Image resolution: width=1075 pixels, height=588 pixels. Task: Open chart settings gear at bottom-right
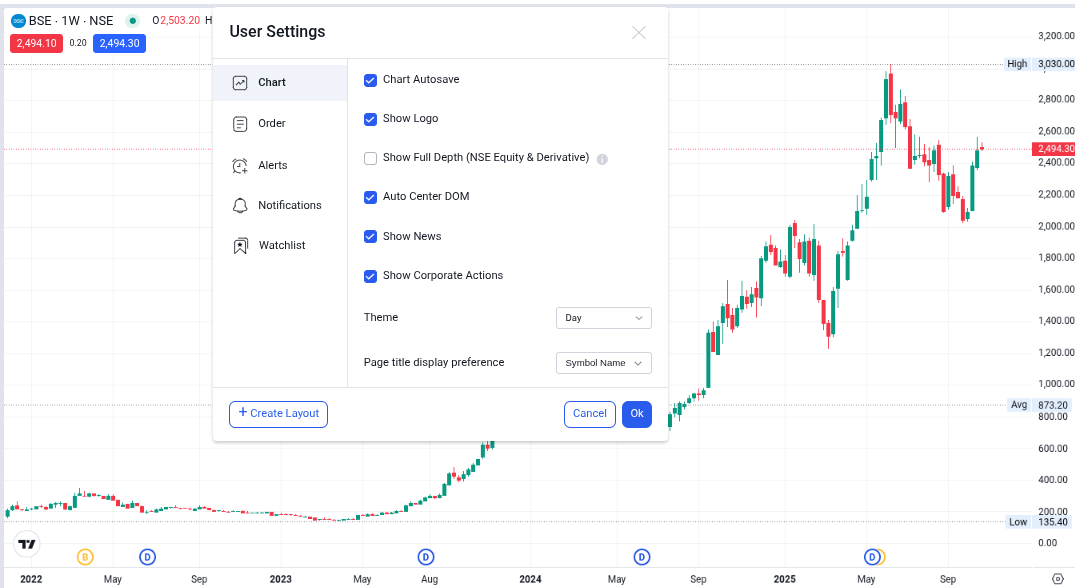(x=1058, y=578)
